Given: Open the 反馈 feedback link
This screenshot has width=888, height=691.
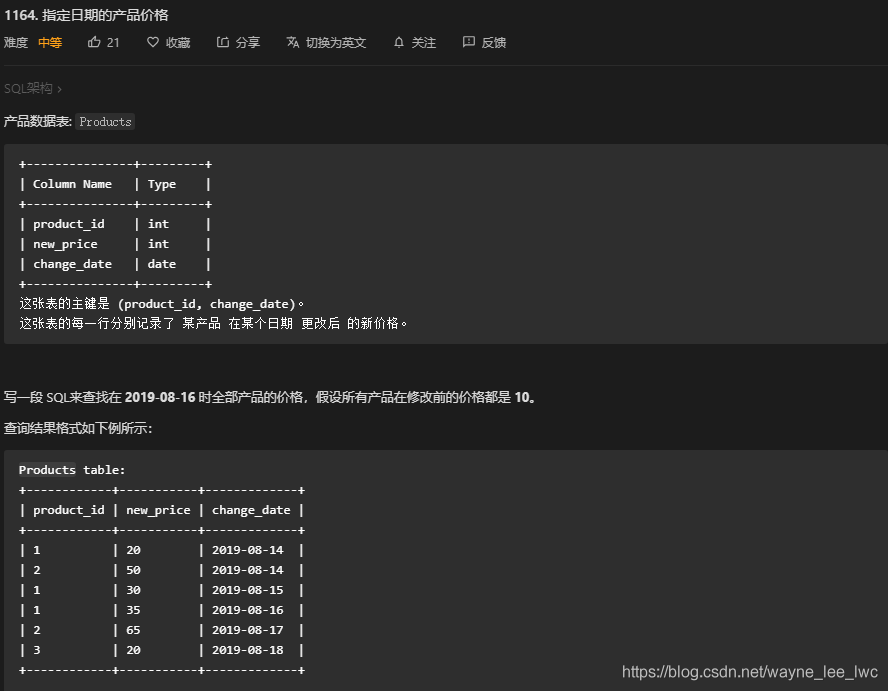Looking at the screenshot, I should point(493,42).
